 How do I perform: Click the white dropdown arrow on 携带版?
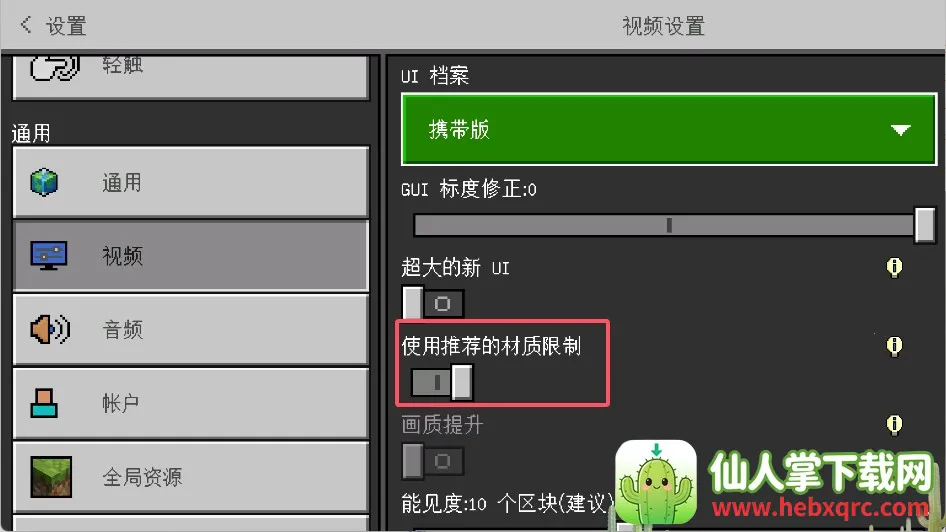[x=900, y=130]
